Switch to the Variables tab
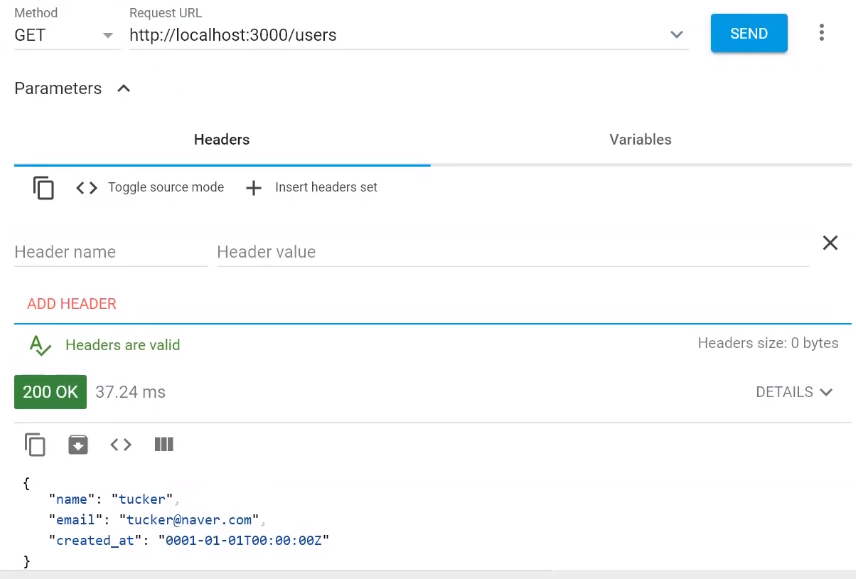856x579 pixels. point(640,140)
